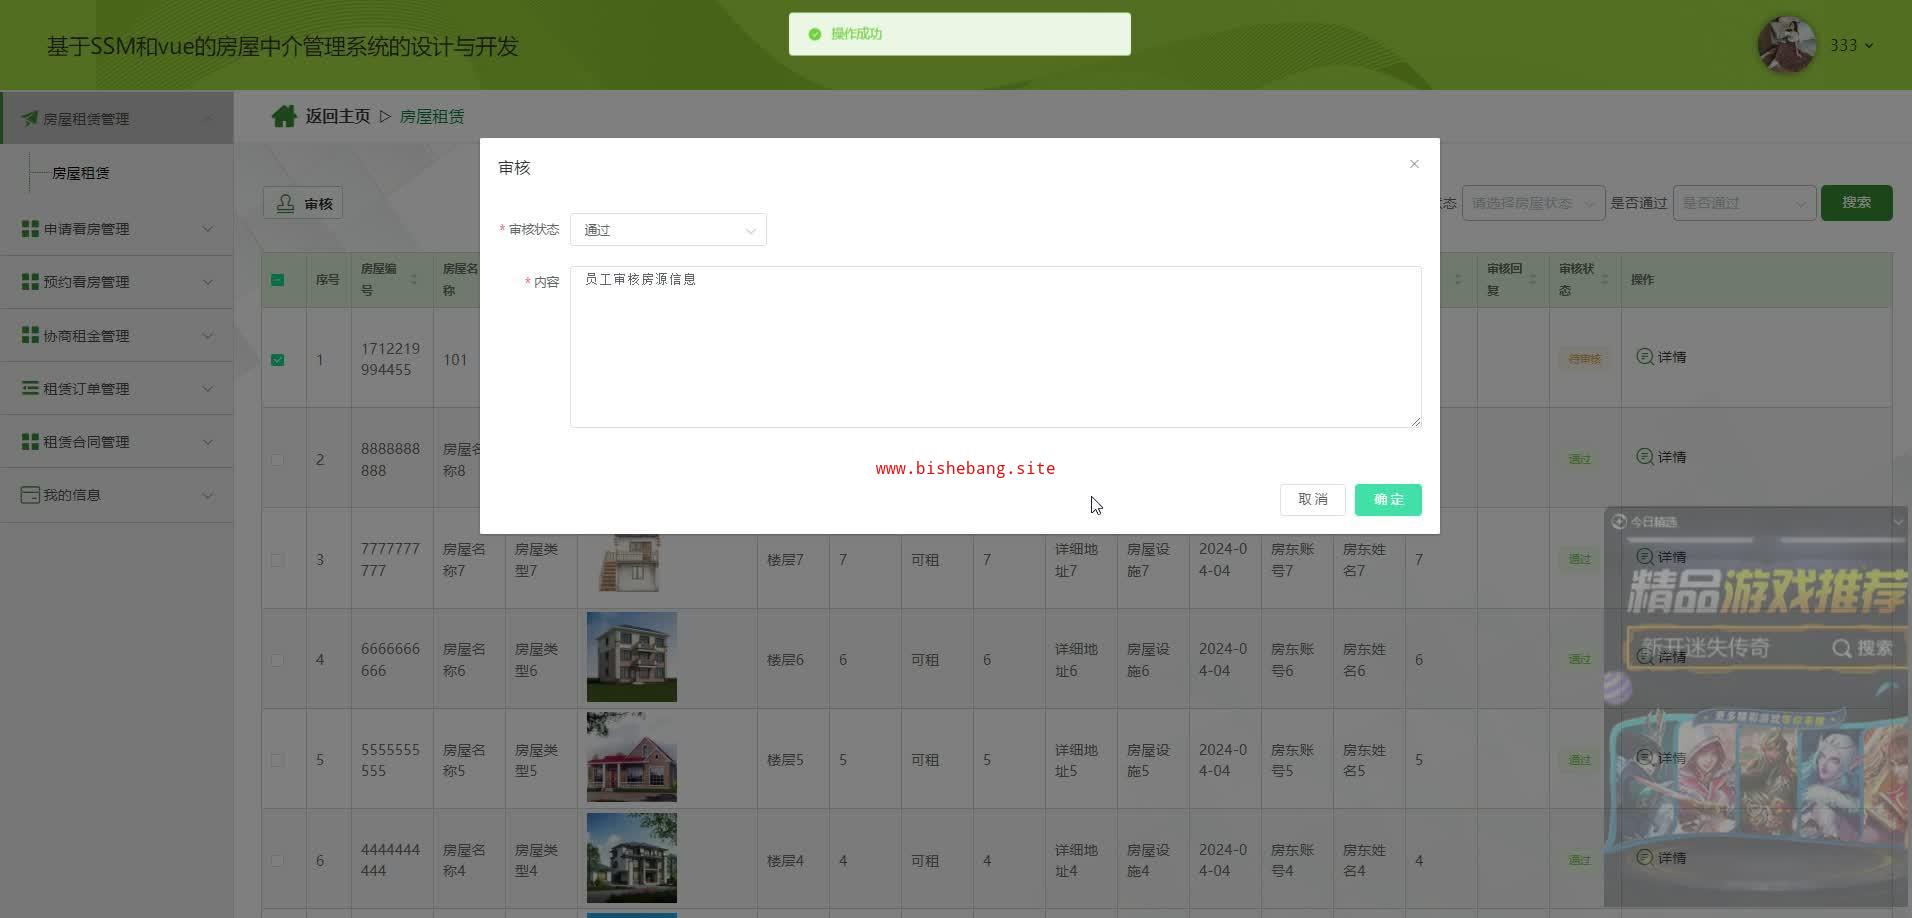The image size is (1912, 918).
Task: Click the home icon beside 返回主页
Action: click(x=284, y=116)
